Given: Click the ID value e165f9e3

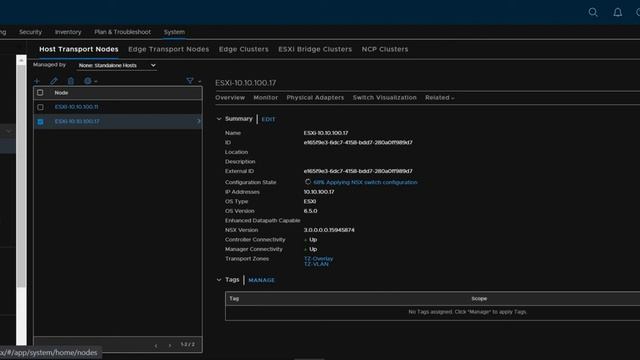Looking at the screenshot, I should point(358,142).
